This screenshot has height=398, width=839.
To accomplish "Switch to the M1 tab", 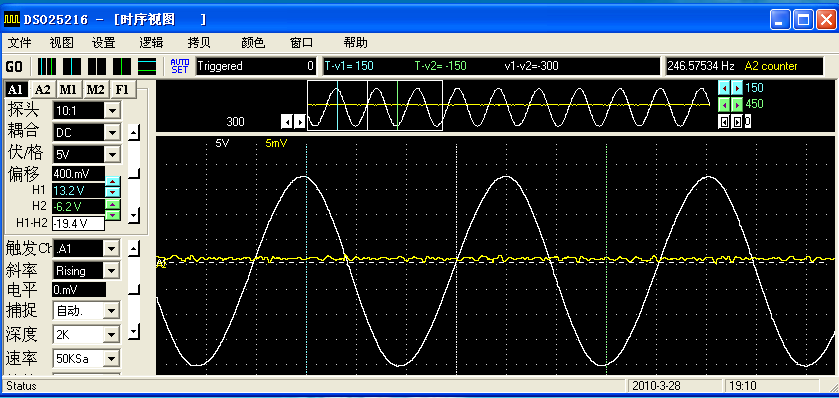I will point(69,90).
